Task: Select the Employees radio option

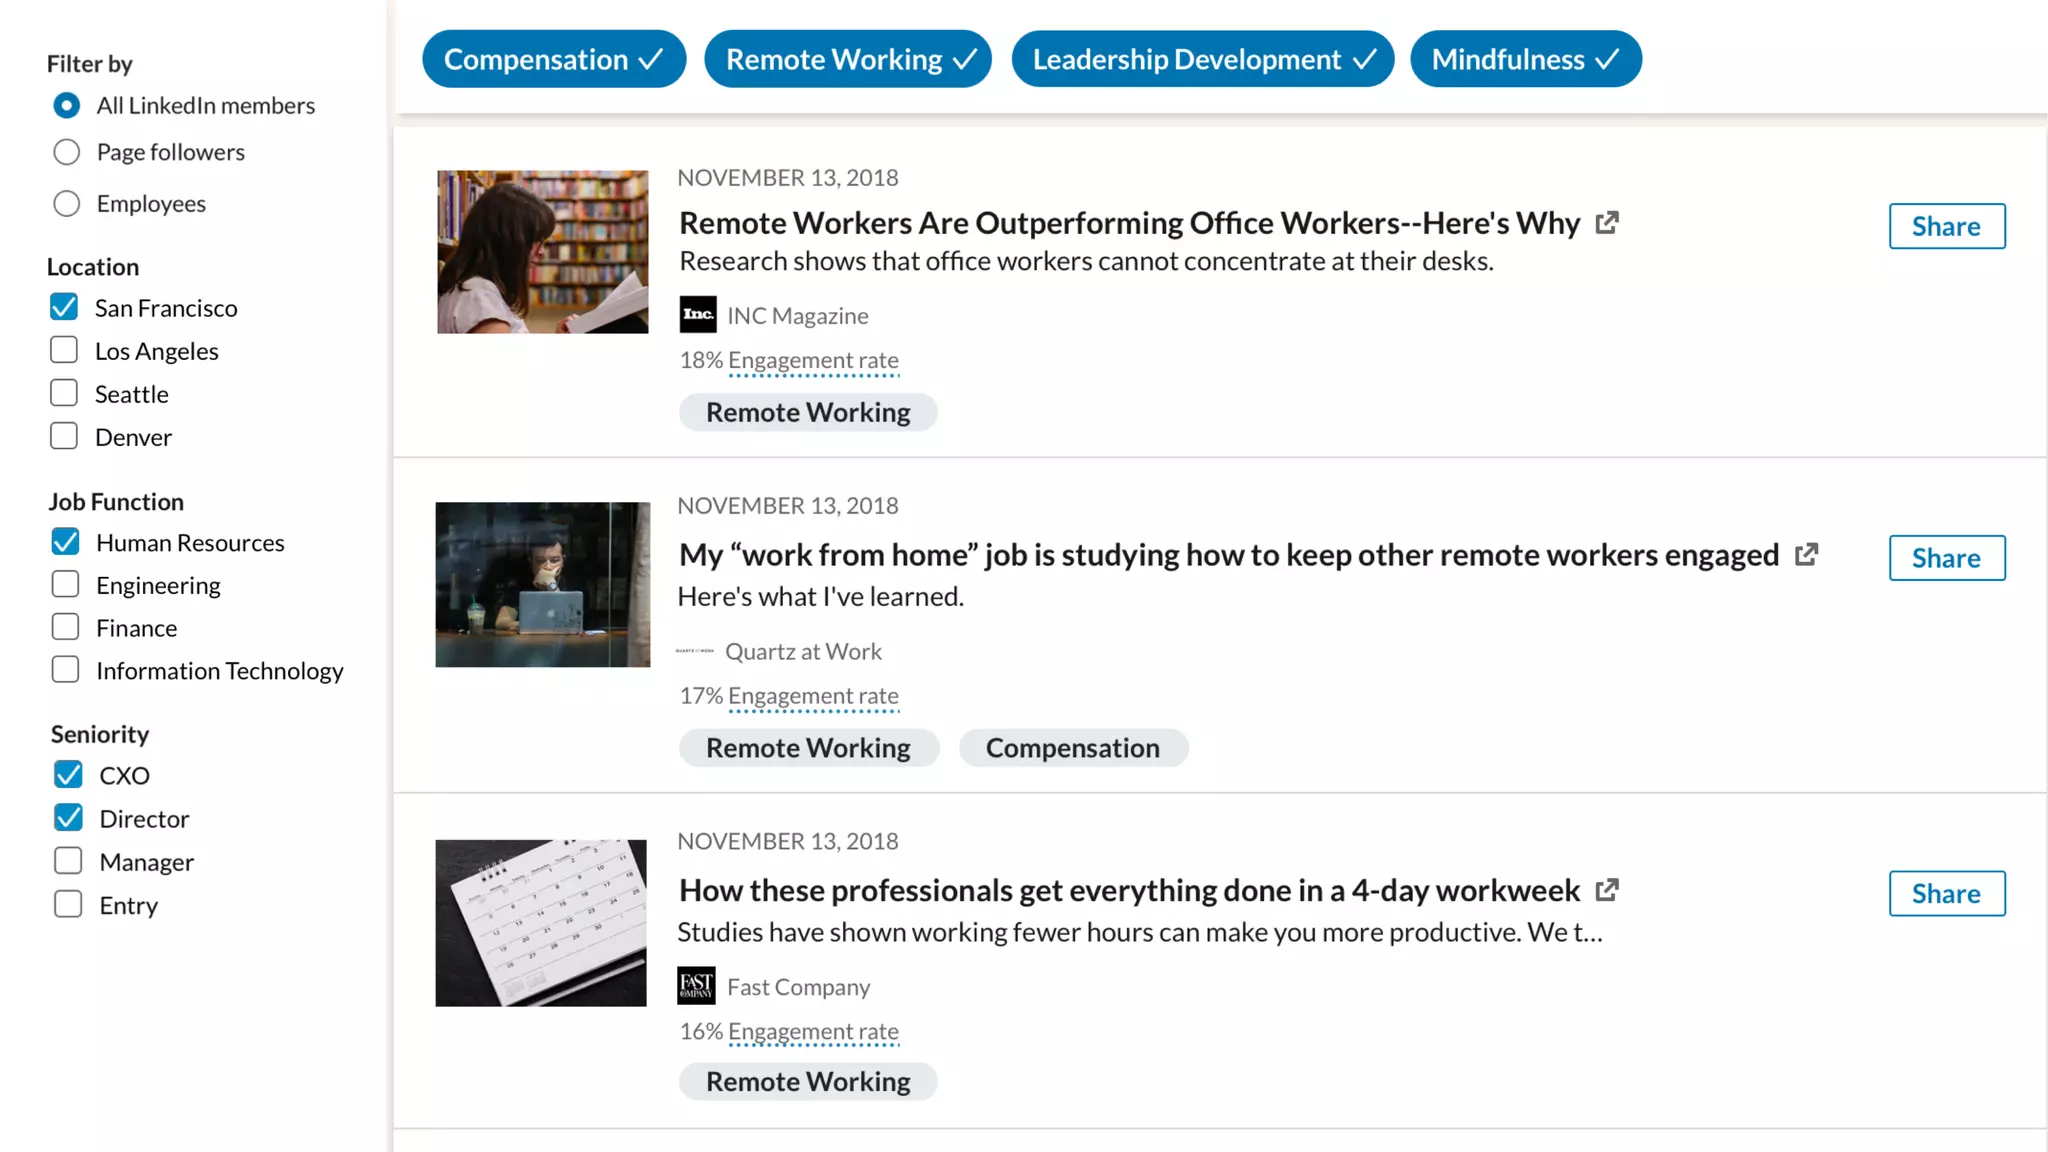Action: (x=67, y=204)
